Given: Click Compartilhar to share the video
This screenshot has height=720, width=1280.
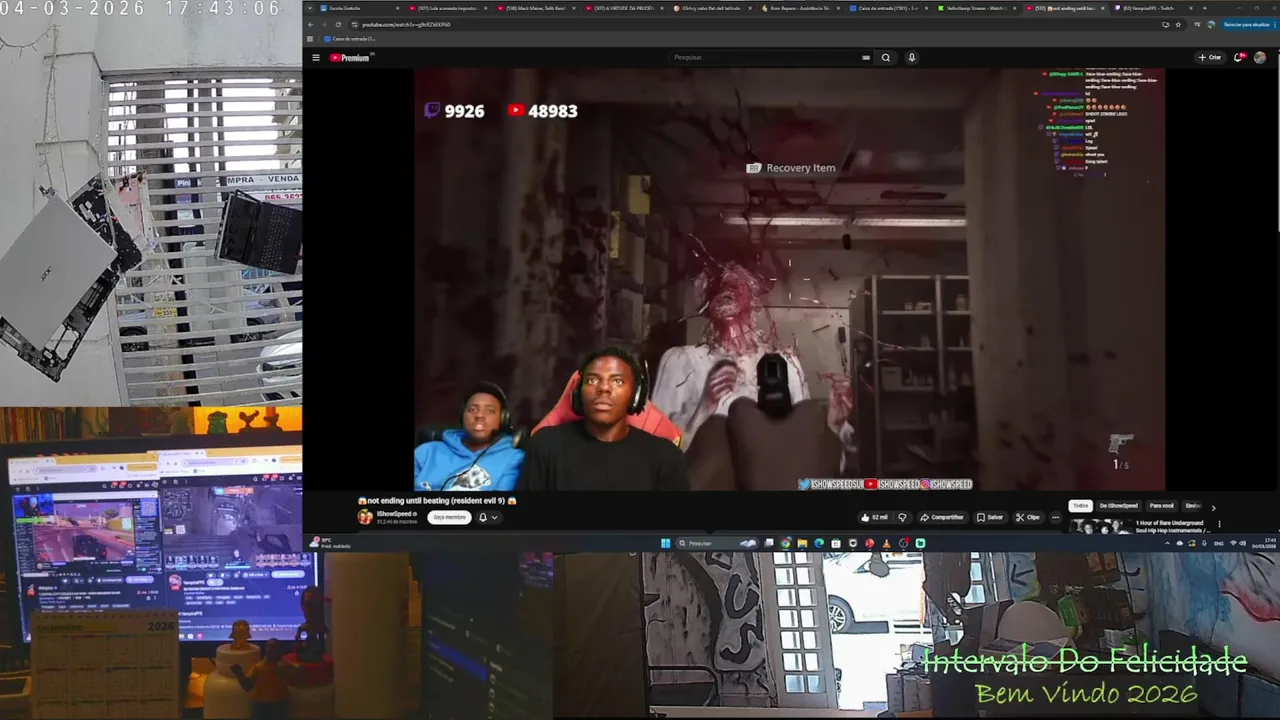Looking at the screenshot, I should tap(942, 517).
